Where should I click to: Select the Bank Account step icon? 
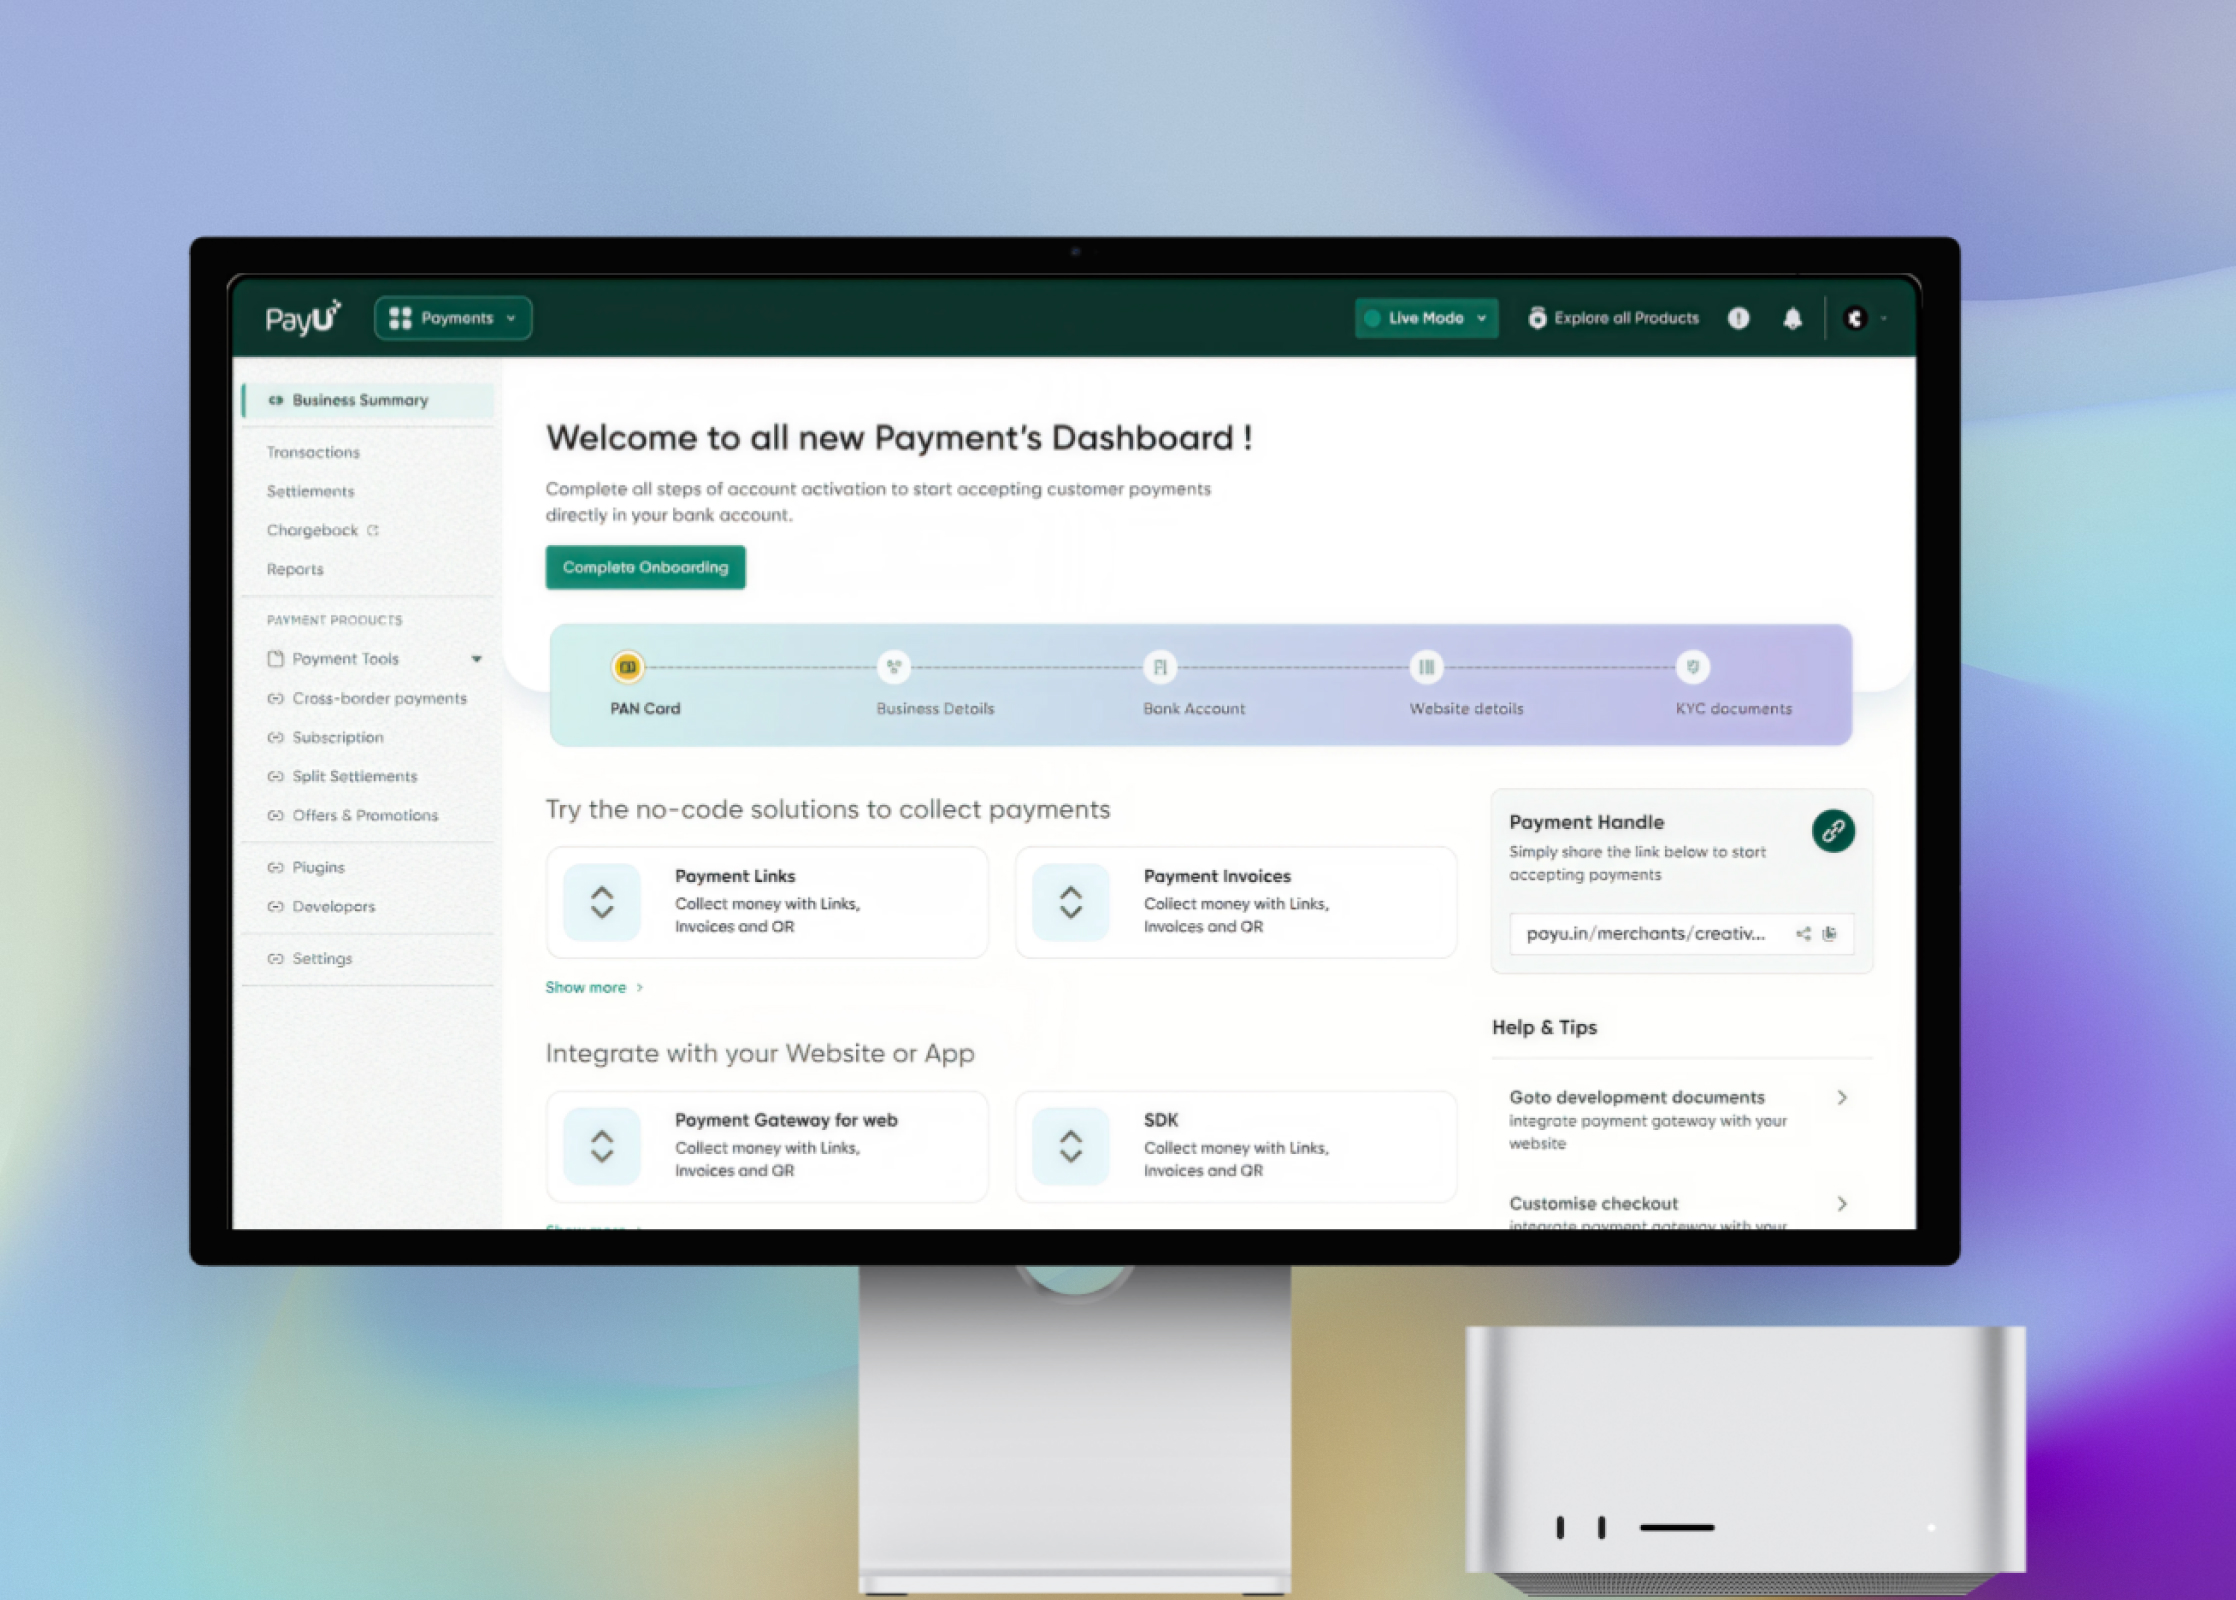point(1160,667)
